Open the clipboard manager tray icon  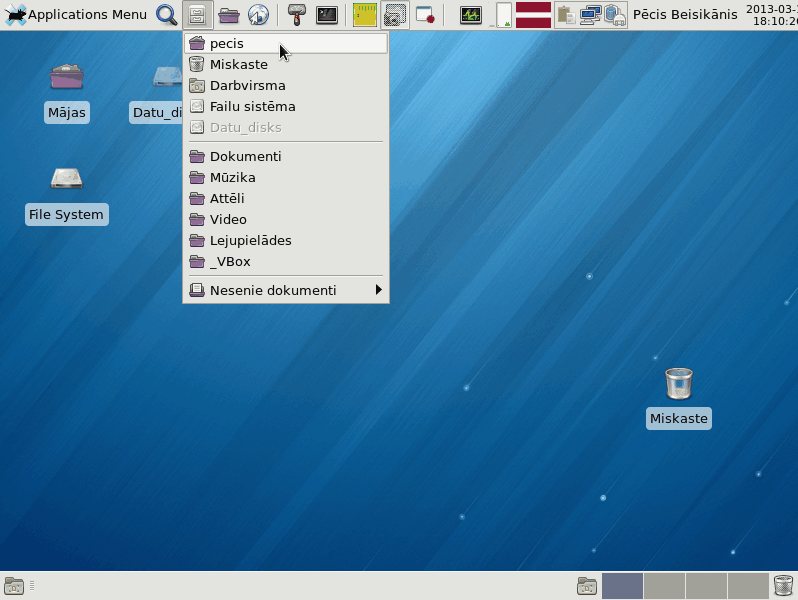point(566,15)
